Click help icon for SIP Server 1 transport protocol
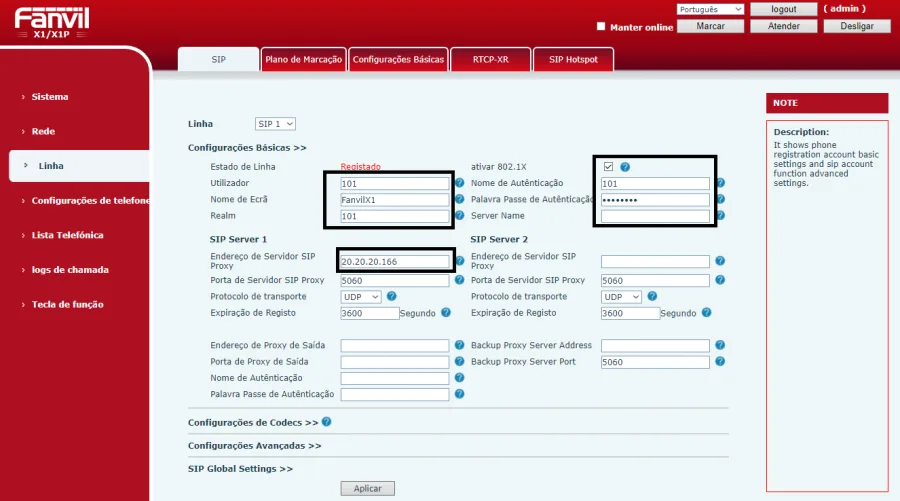The height and width of the screenshot is (501, 900). tap(391, 296)
